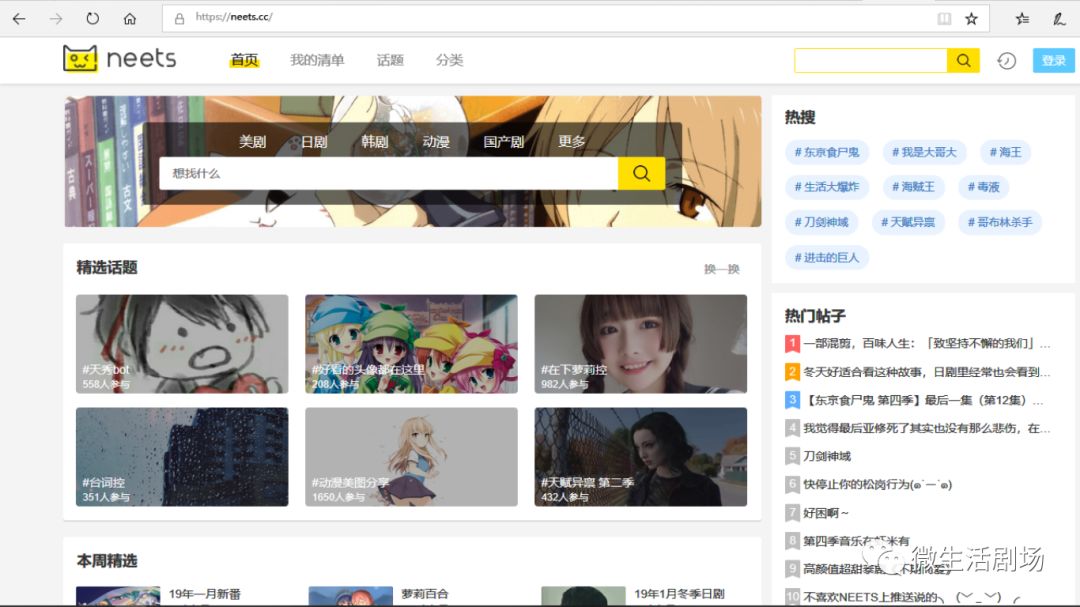
Task: Click the yellow header search icon
Action: click(963, 61)
